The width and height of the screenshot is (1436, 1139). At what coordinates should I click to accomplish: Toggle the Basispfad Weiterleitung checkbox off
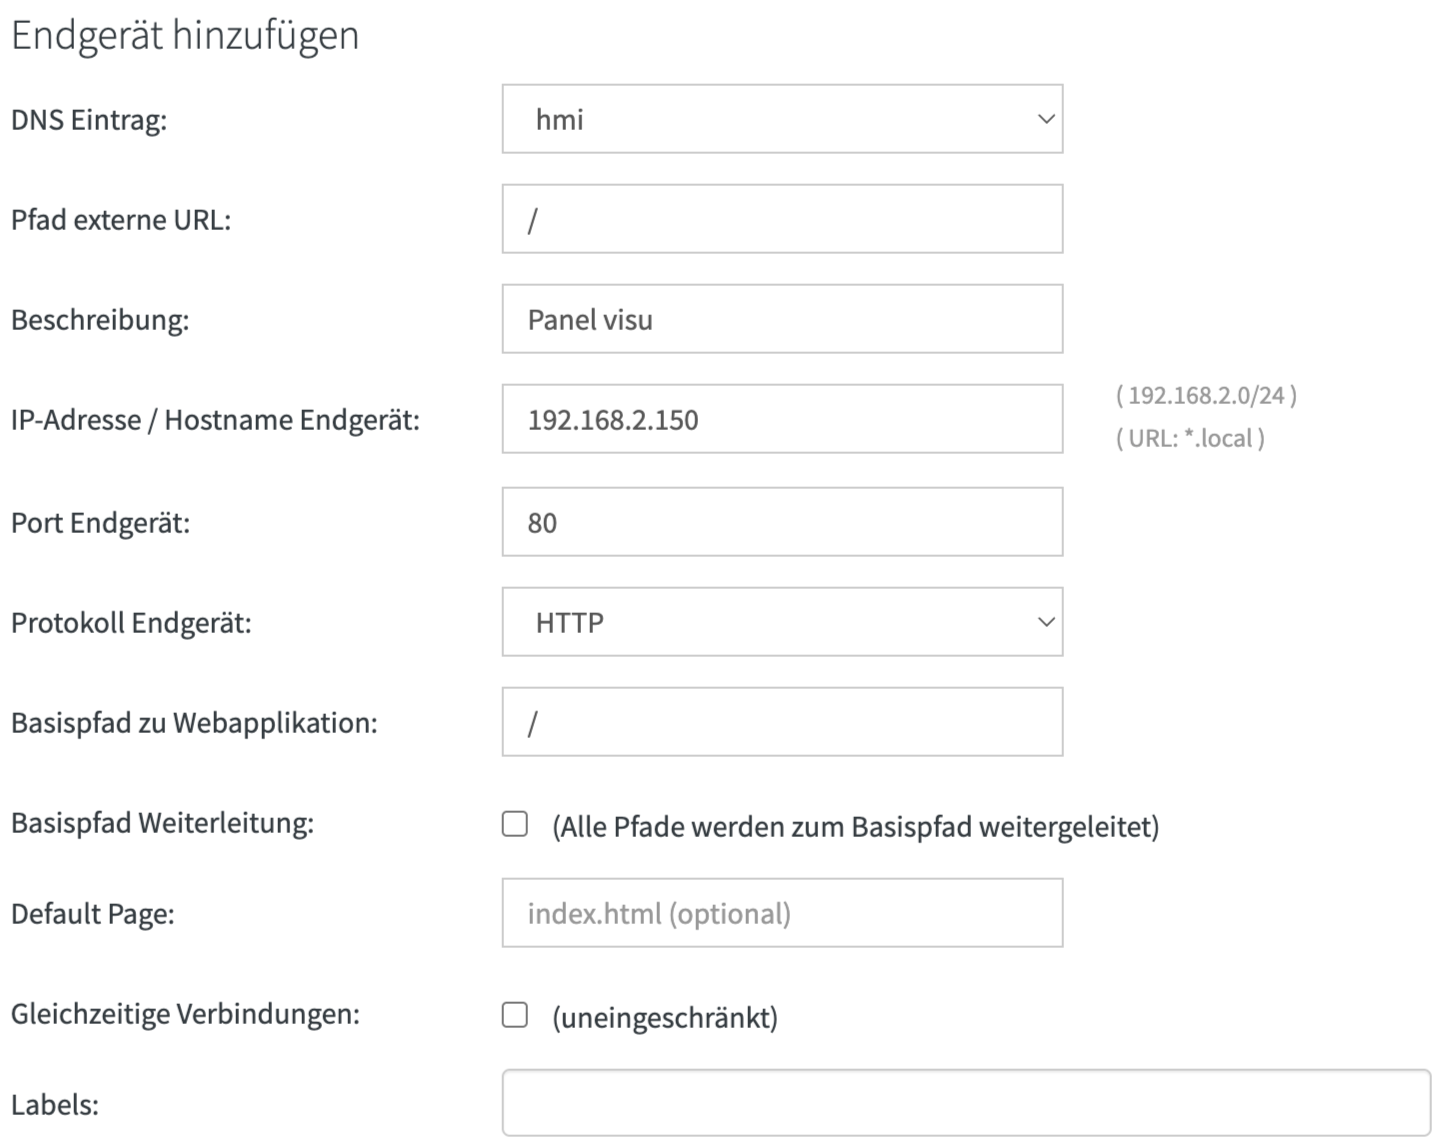point(514,824)
